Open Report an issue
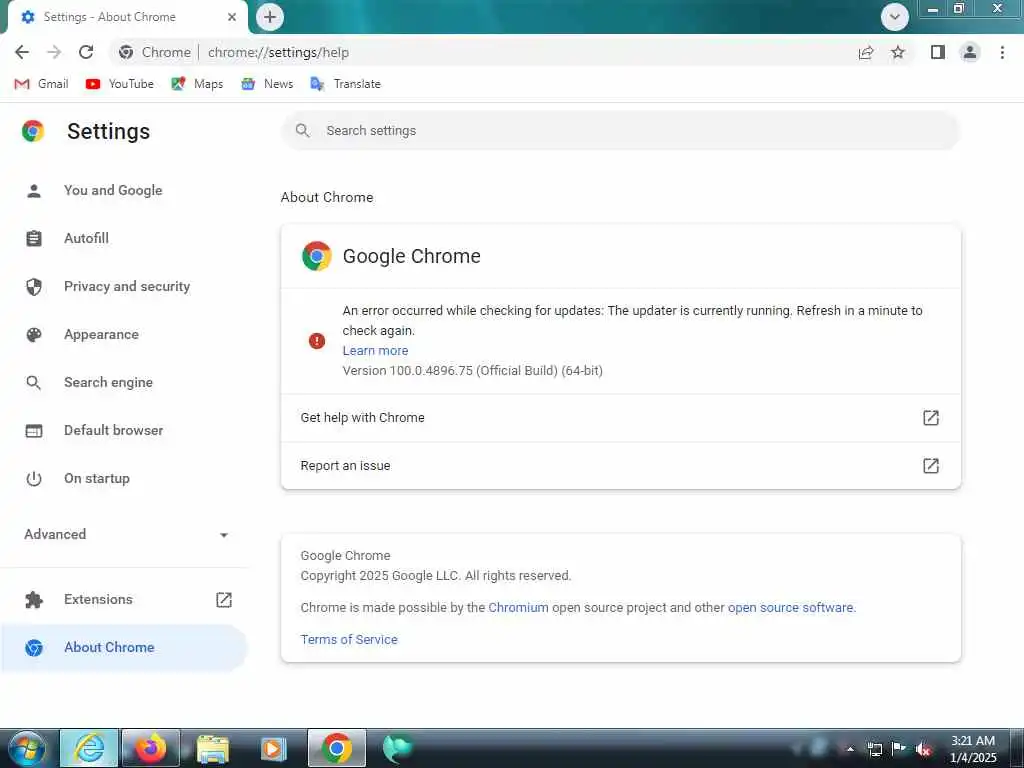1024x768 pixels. pyautogui.click(x=620, y=466)
